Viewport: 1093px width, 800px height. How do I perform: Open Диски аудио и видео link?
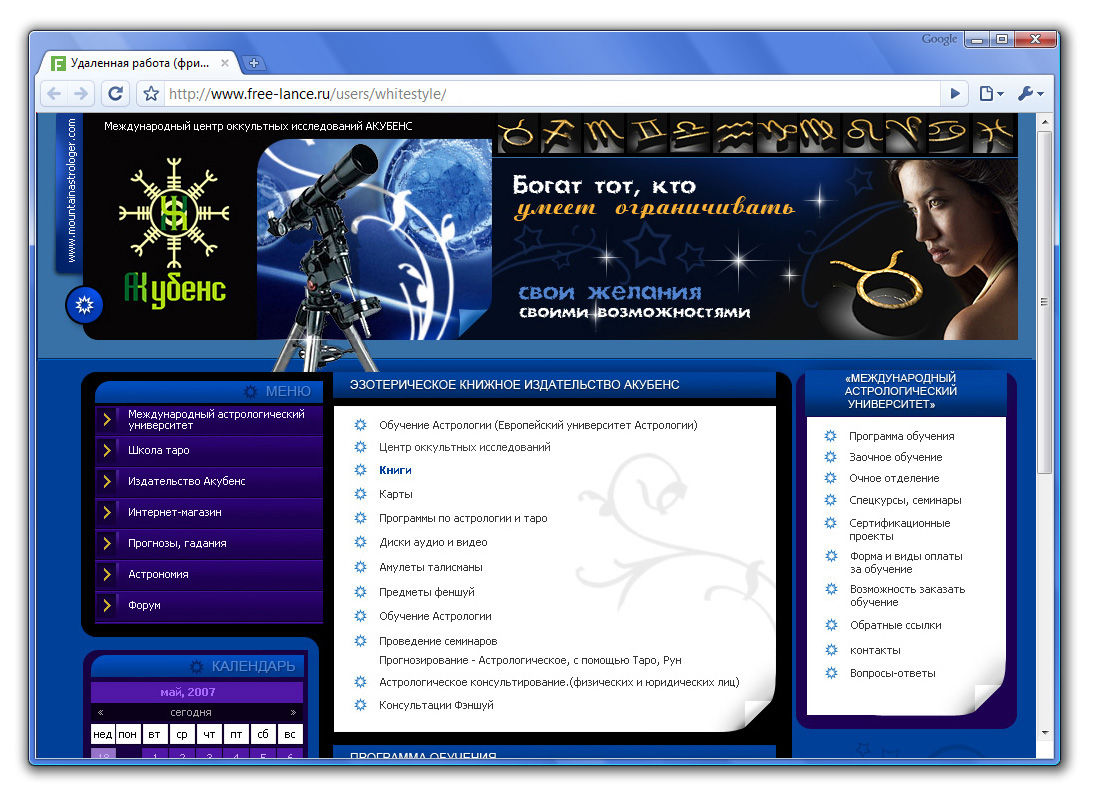point(433,542)
